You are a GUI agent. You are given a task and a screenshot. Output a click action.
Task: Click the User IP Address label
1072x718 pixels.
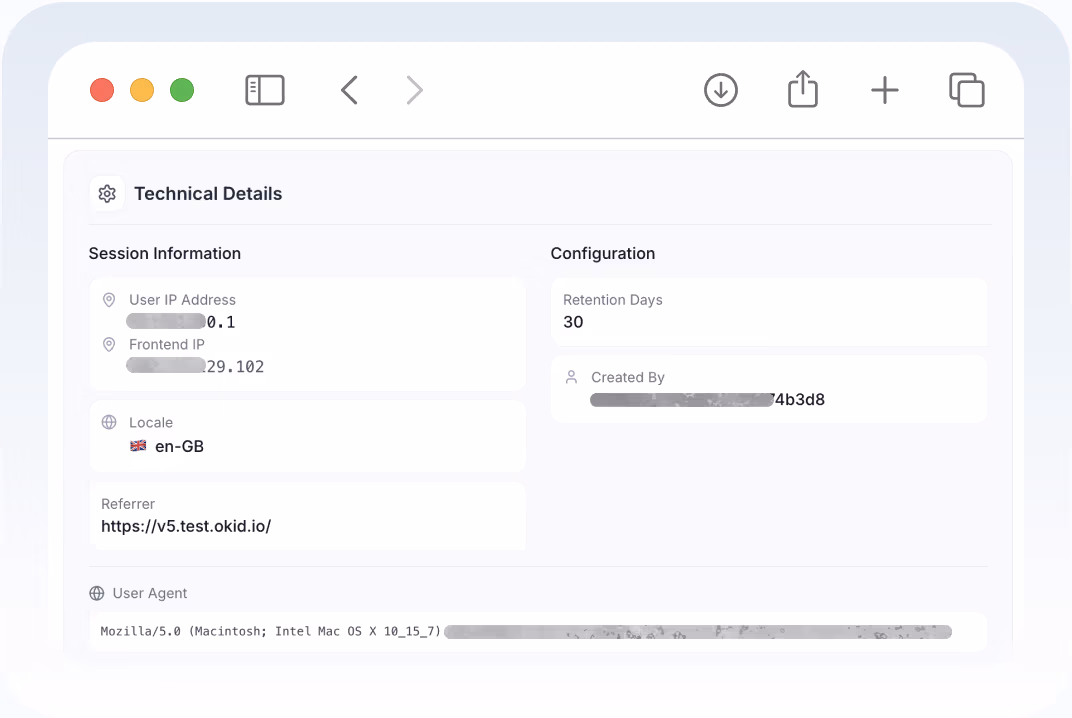(183, 300)
